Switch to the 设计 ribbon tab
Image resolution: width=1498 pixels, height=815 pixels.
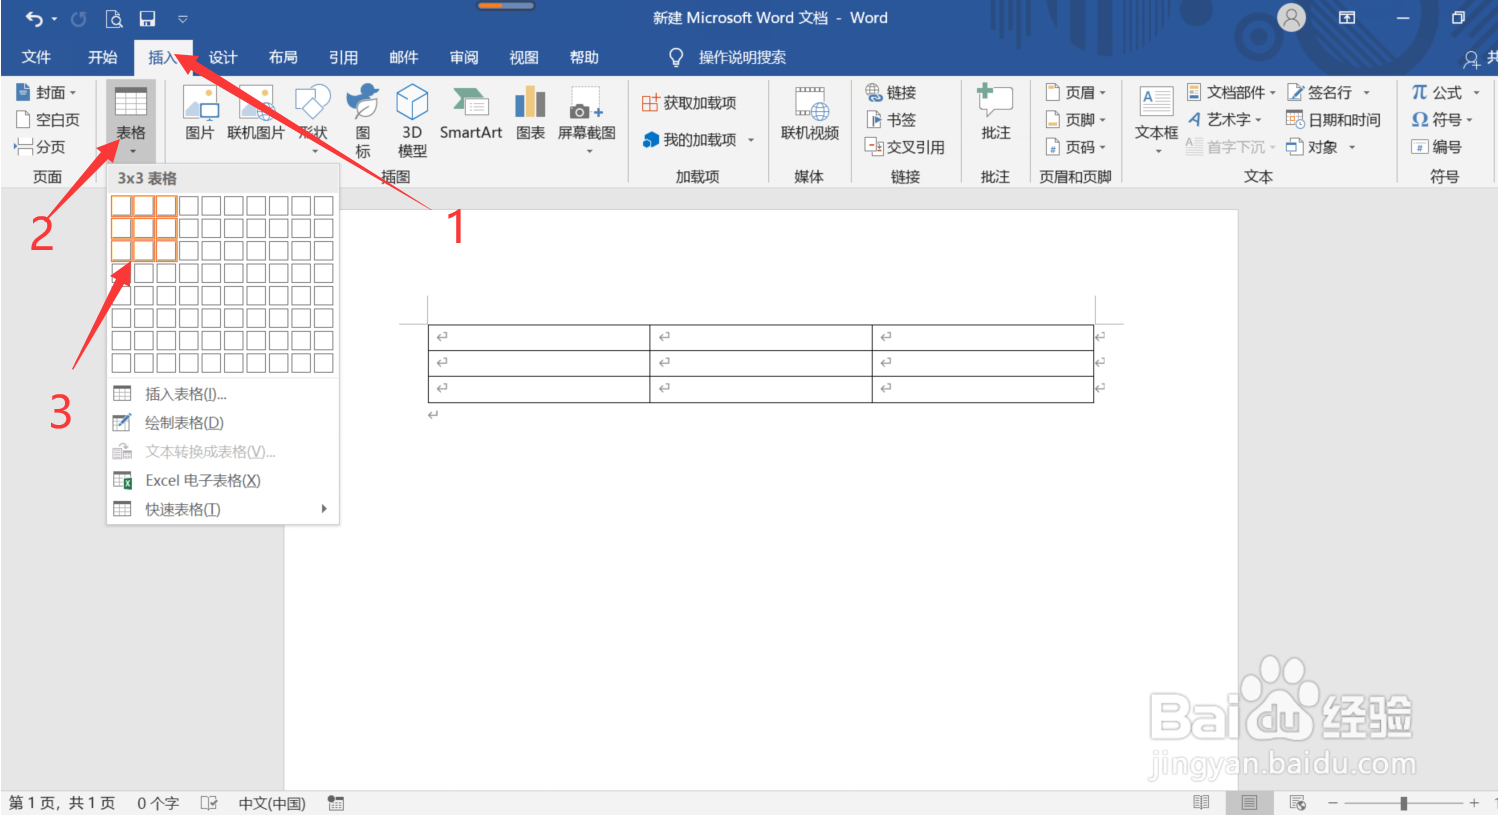(x=222, y=57)
